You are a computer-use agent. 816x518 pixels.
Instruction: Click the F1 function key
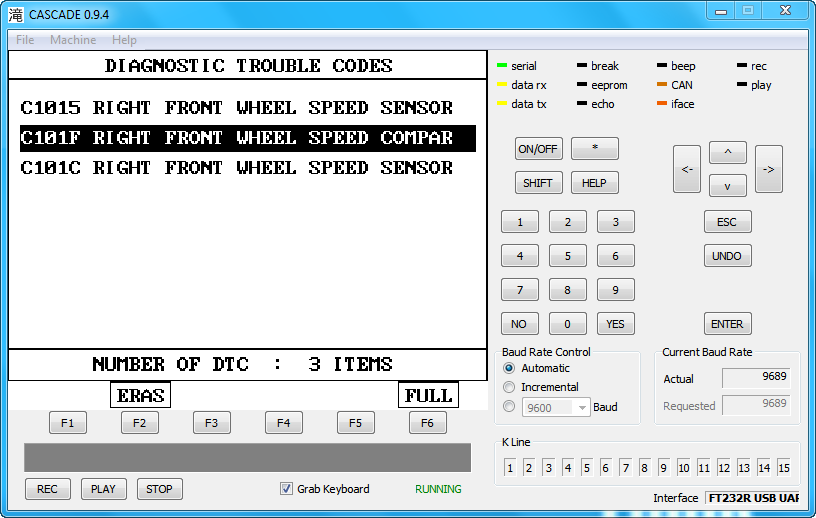[68, 423]
